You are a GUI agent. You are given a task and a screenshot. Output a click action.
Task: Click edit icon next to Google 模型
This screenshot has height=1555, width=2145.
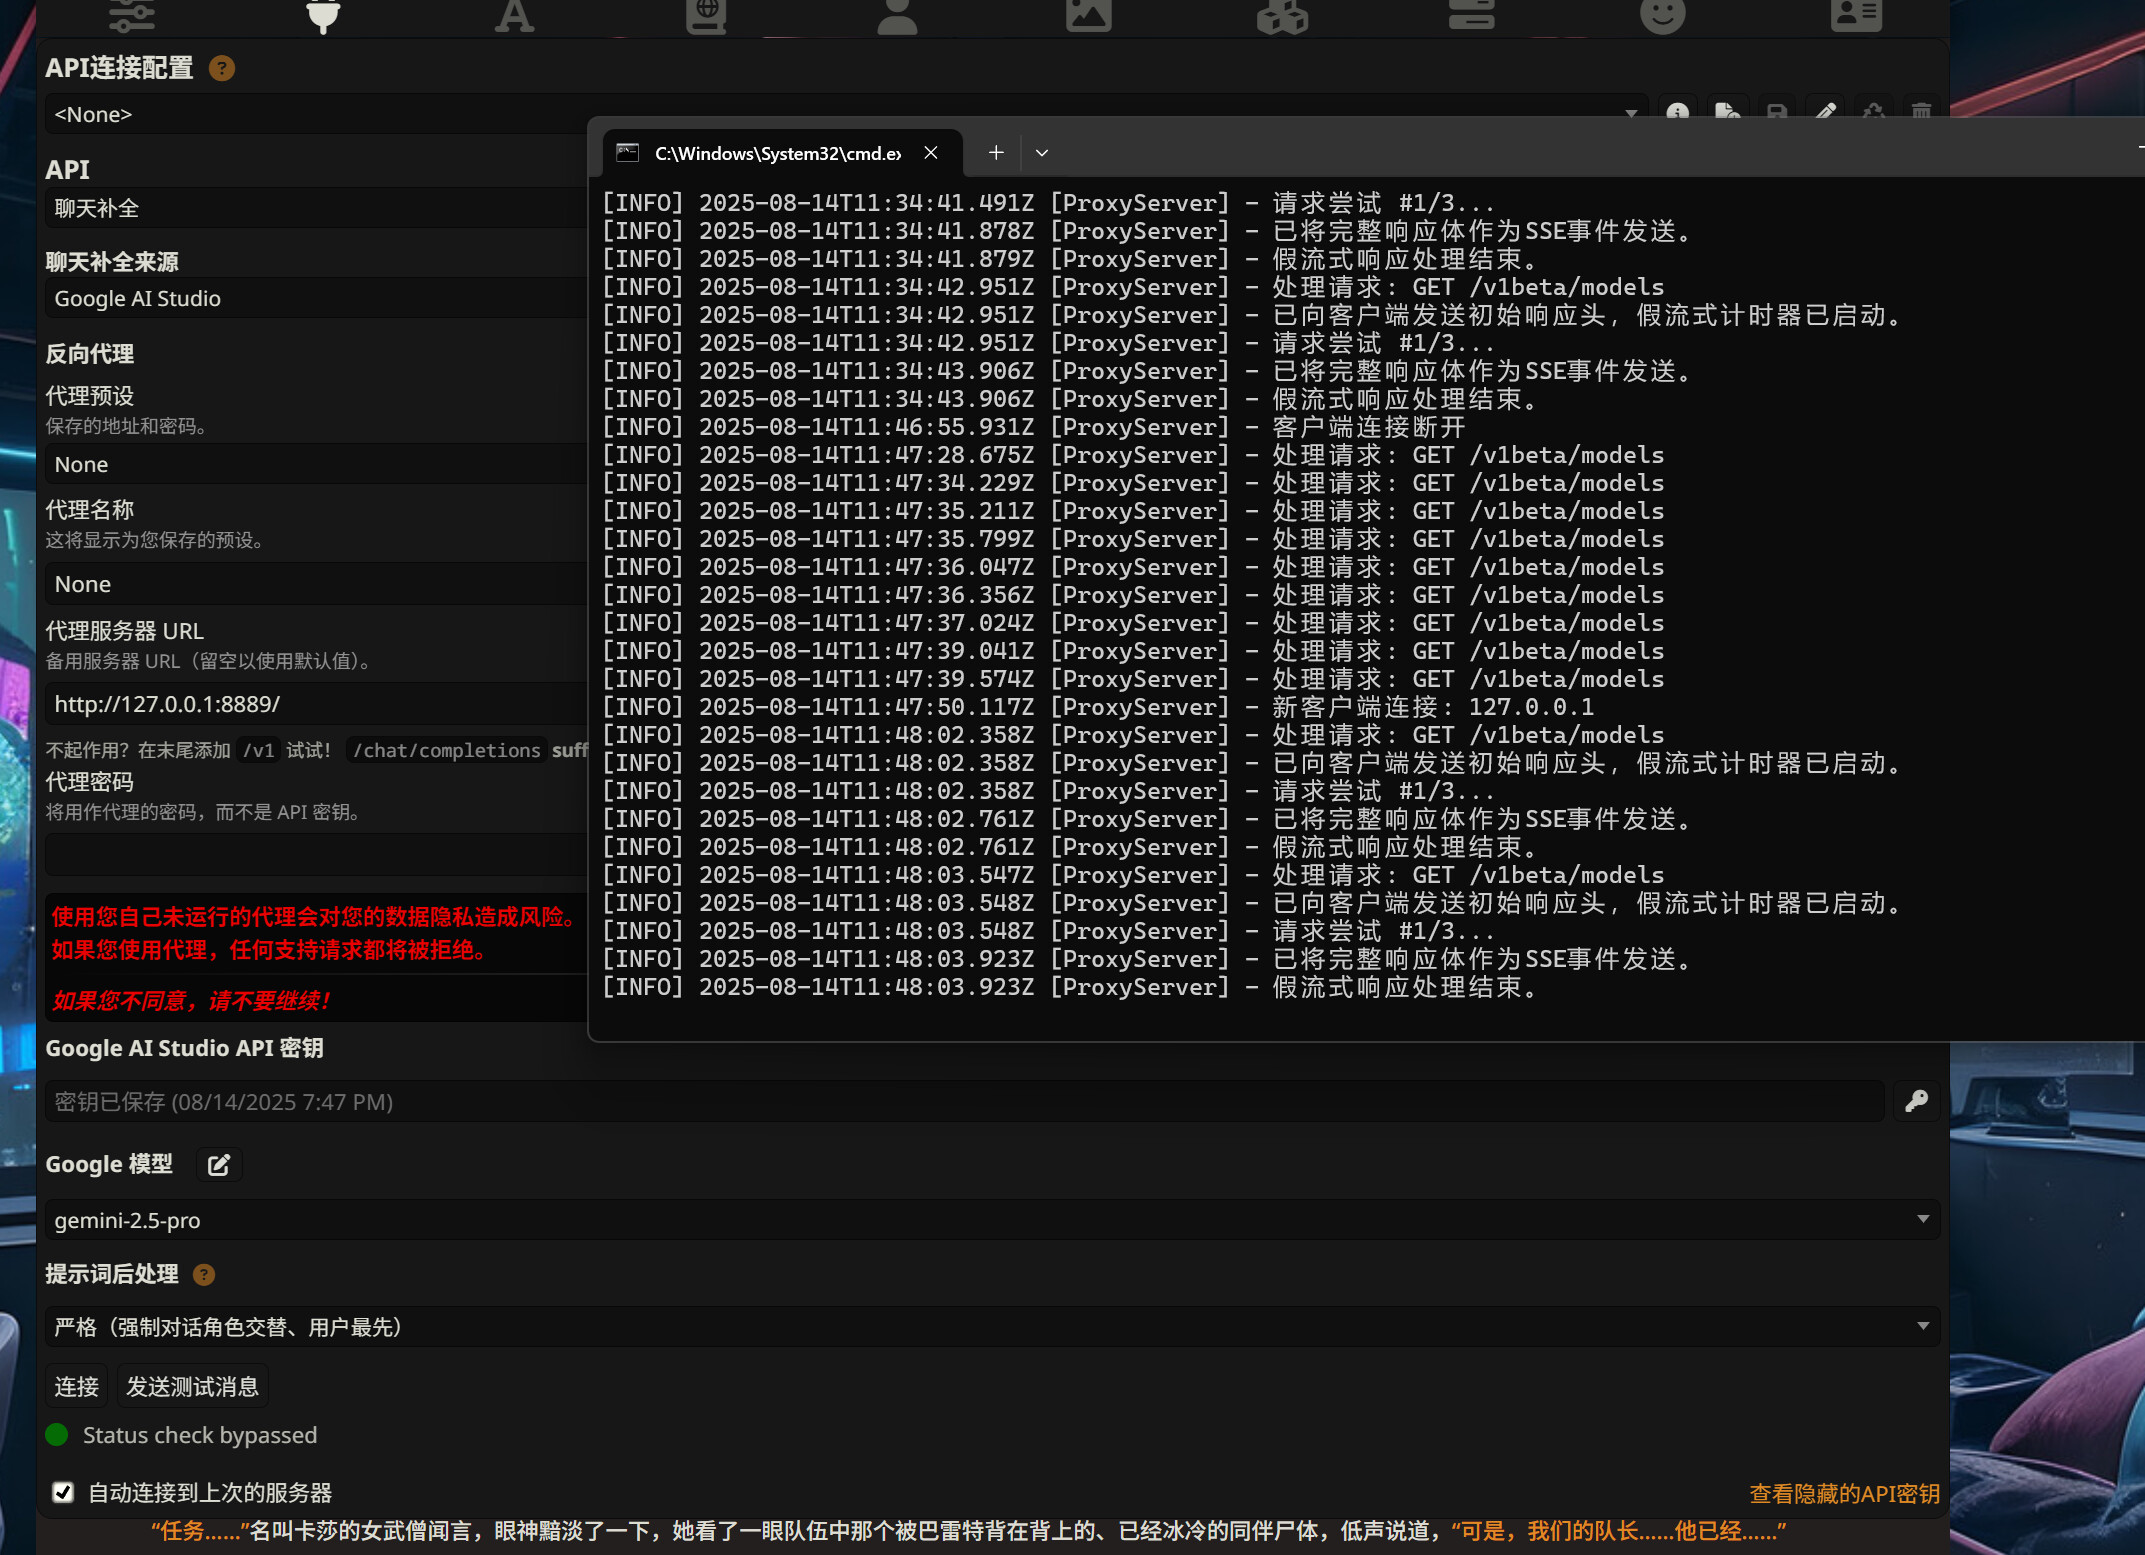[x=219, y=1165]
